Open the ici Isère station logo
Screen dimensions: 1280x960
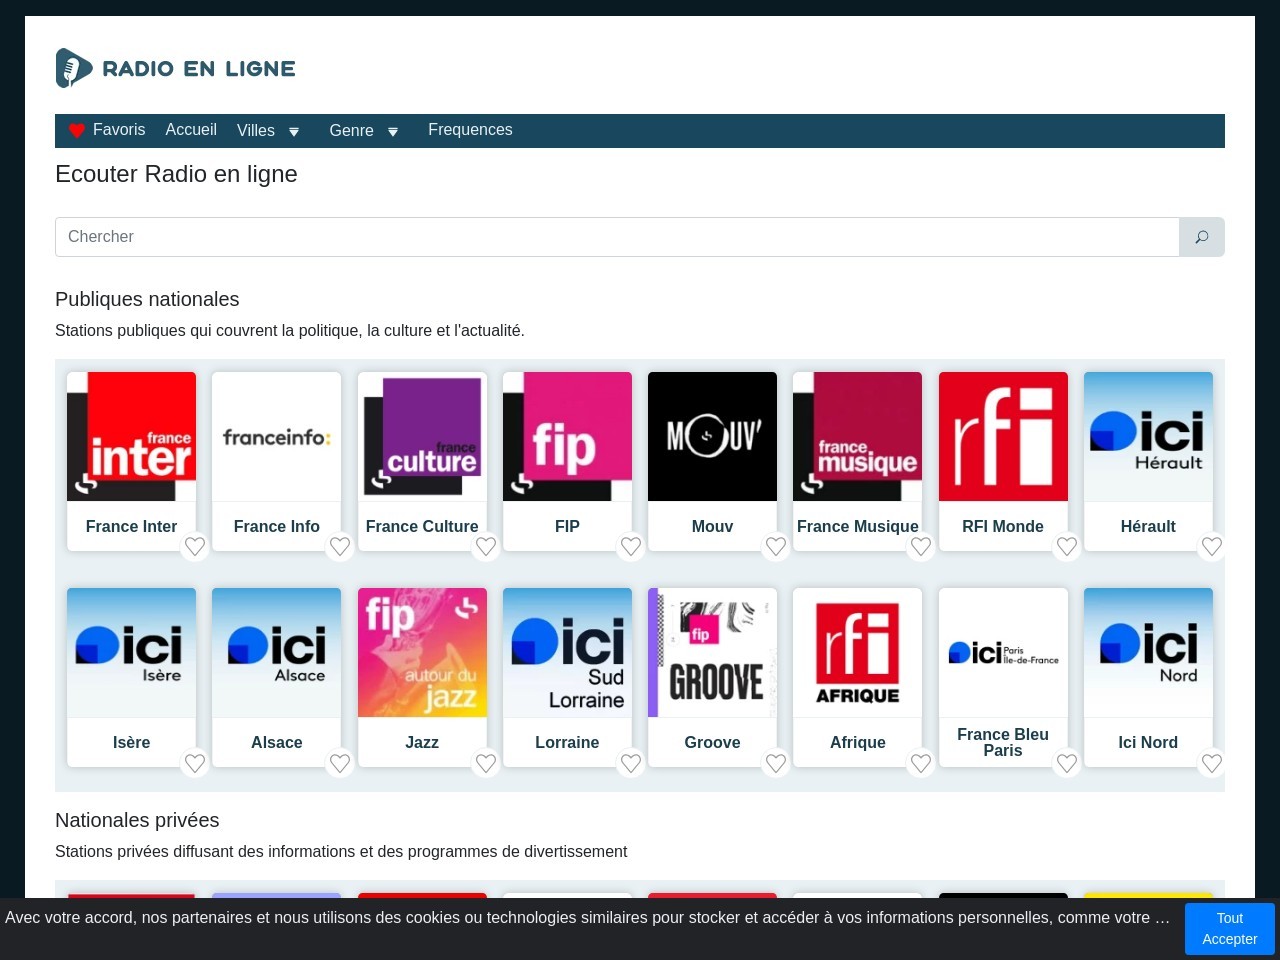point(131,652)
